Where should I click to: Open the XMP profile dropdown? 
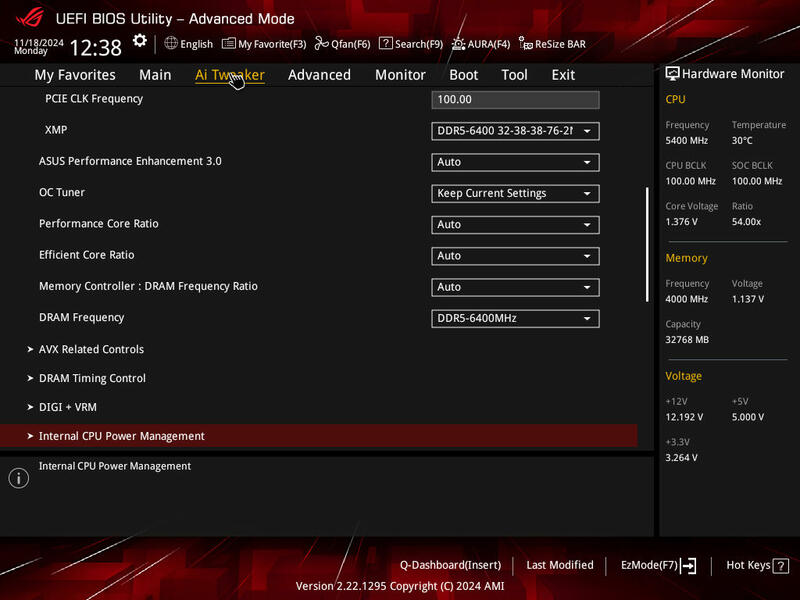tap(515, 131)
